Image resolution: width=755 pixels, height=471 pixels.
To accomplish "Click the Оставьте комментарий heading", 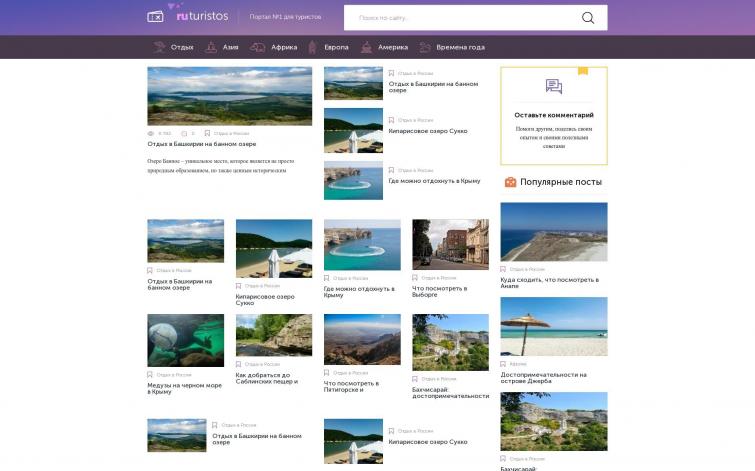I will (x=554, y=115).
